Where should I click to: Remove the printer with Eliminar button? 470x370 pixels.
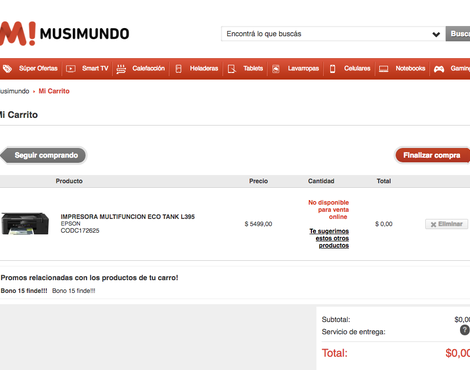447,224
